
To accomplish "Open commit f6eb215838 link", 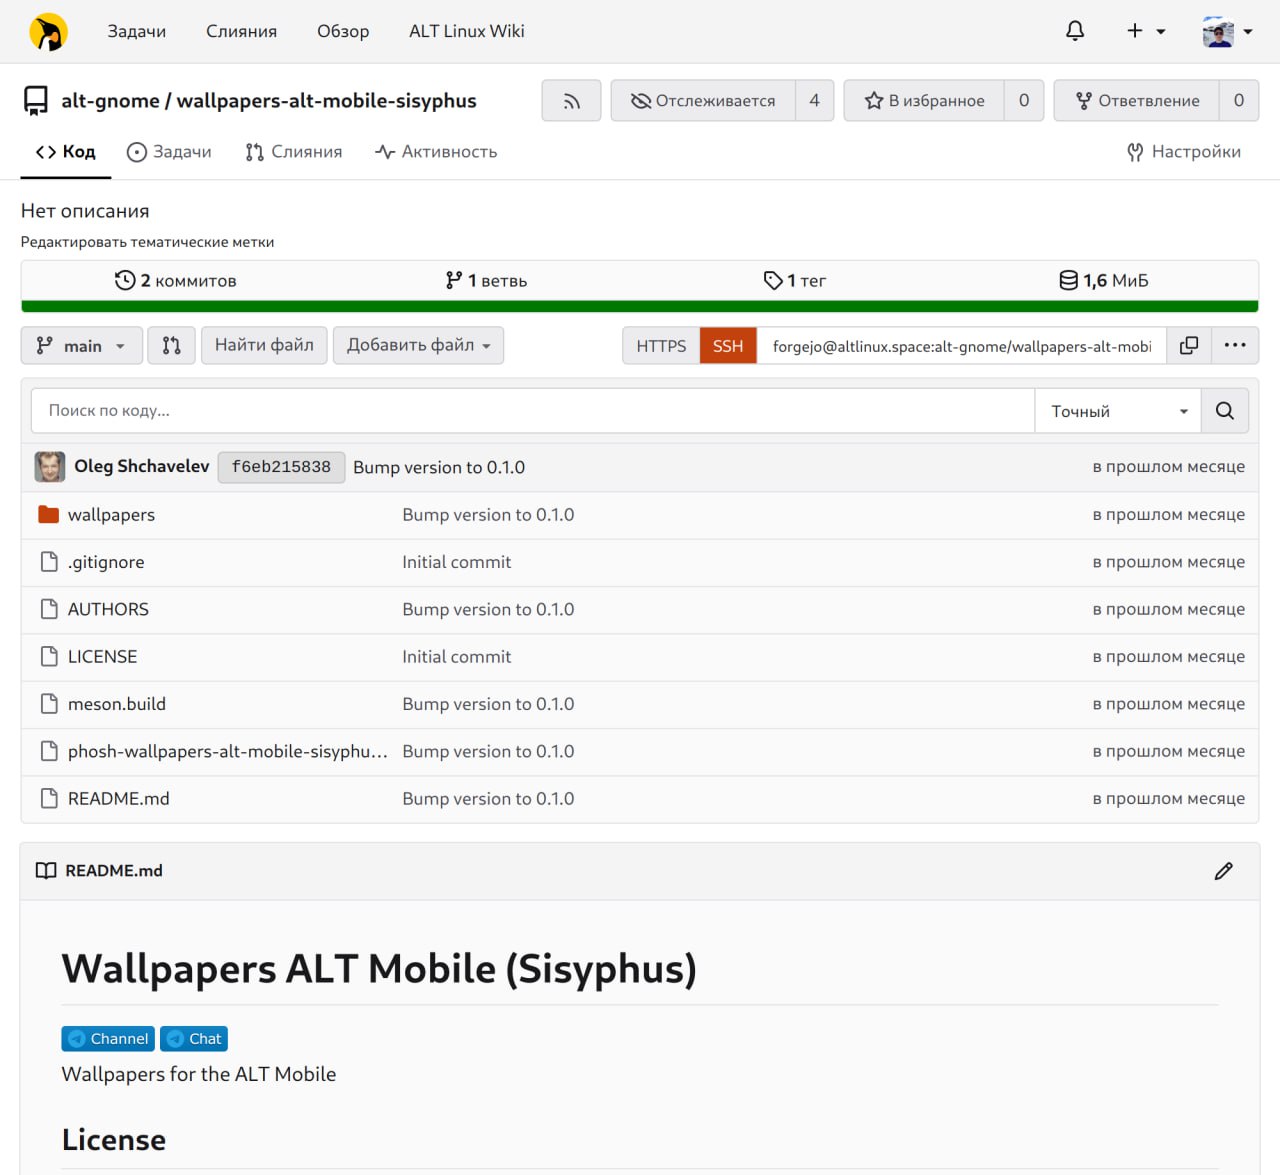I will [x=281, y=467].
